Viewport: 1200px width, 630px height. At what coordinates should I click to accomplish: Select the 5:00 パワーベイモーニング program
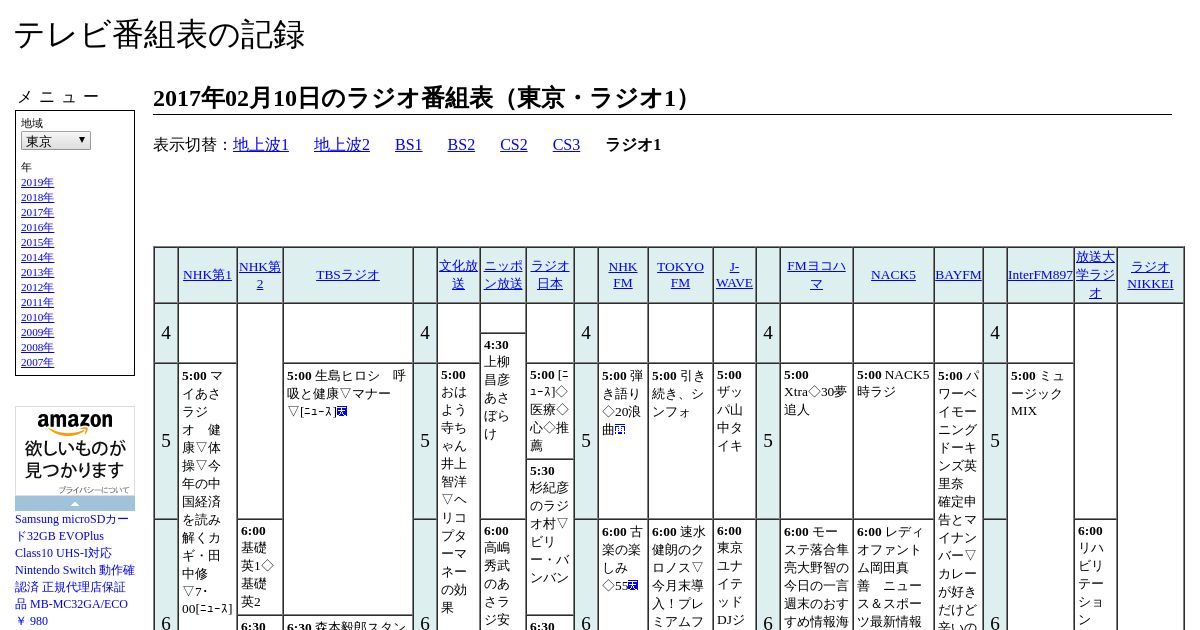[x=958, y=497]
